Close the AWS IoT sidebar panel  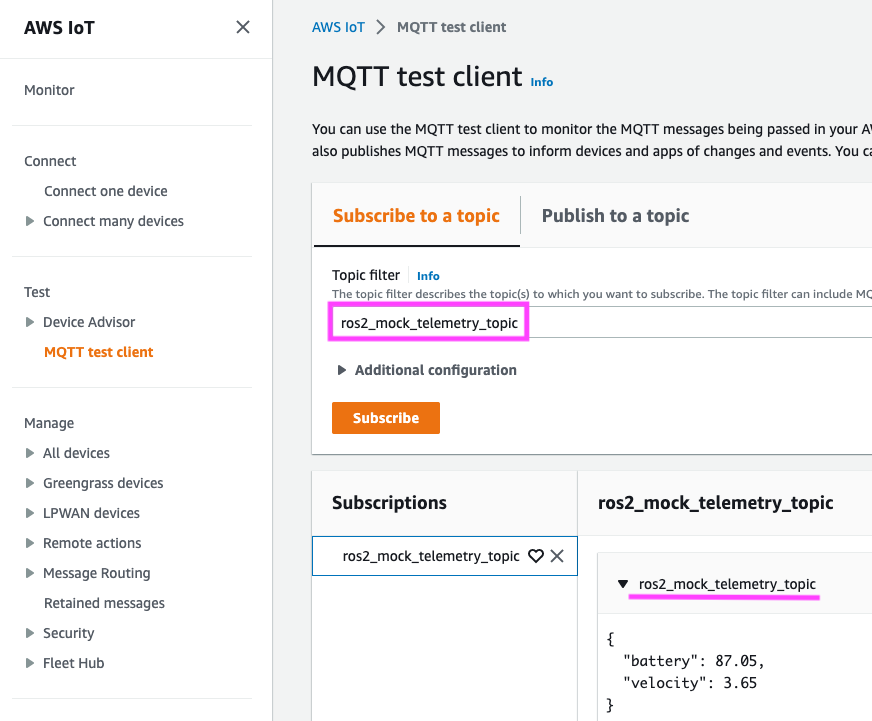click(243, 28)
